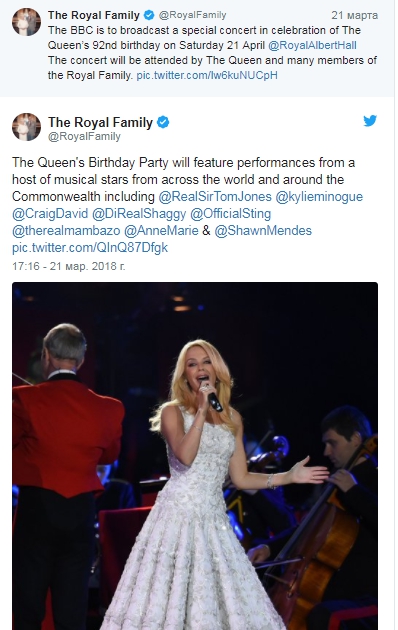Open the @CraigDavid mention

coord(50,213)
